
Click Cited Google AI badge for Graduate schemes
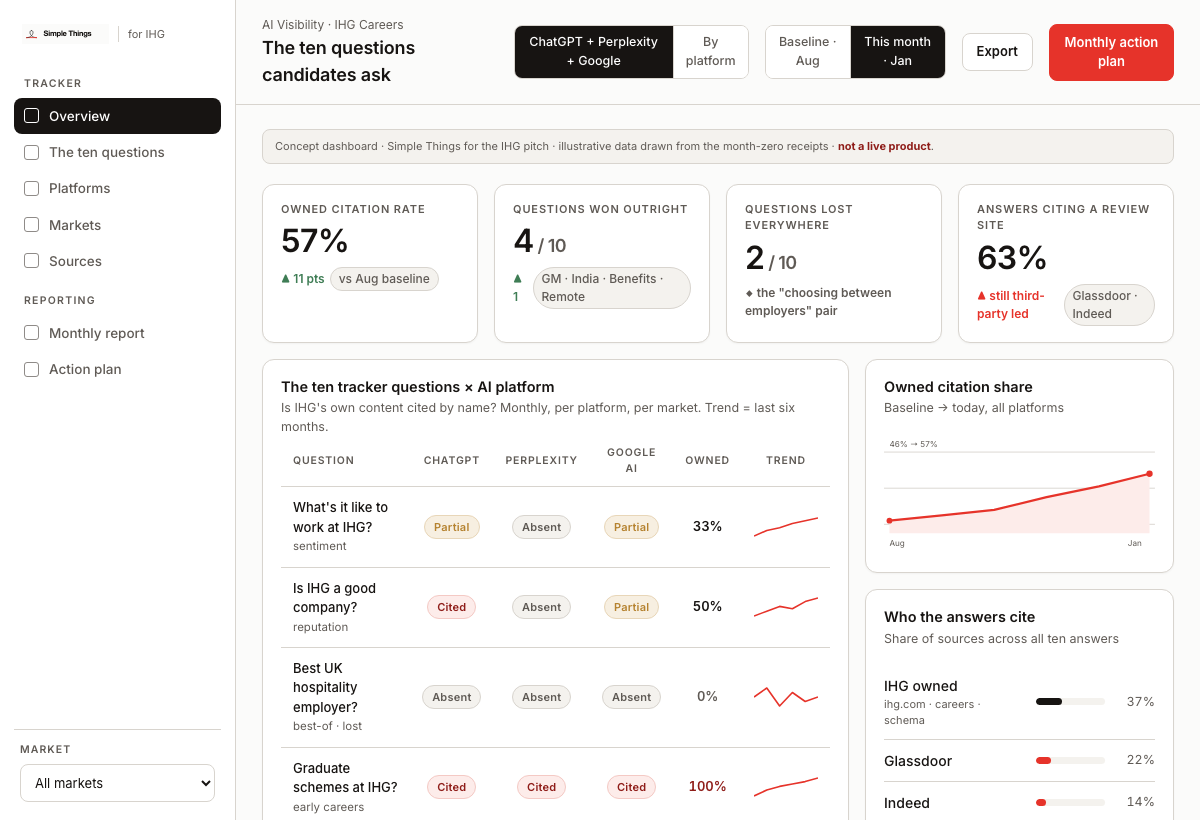click(x=631, y=787)
